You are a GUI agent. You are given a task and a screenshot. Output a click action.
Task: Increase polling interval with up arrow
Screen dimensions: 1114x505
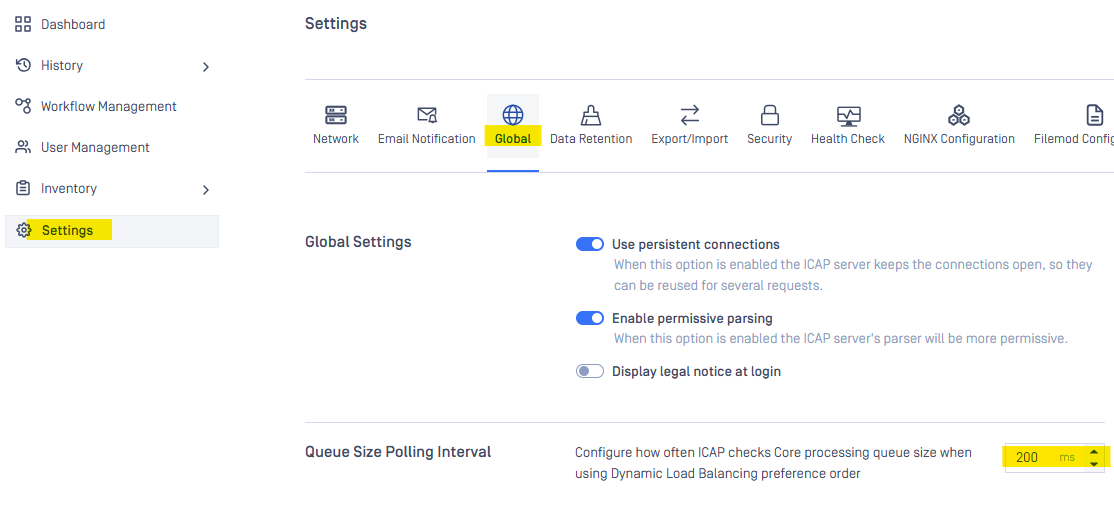pos(1094,451)
